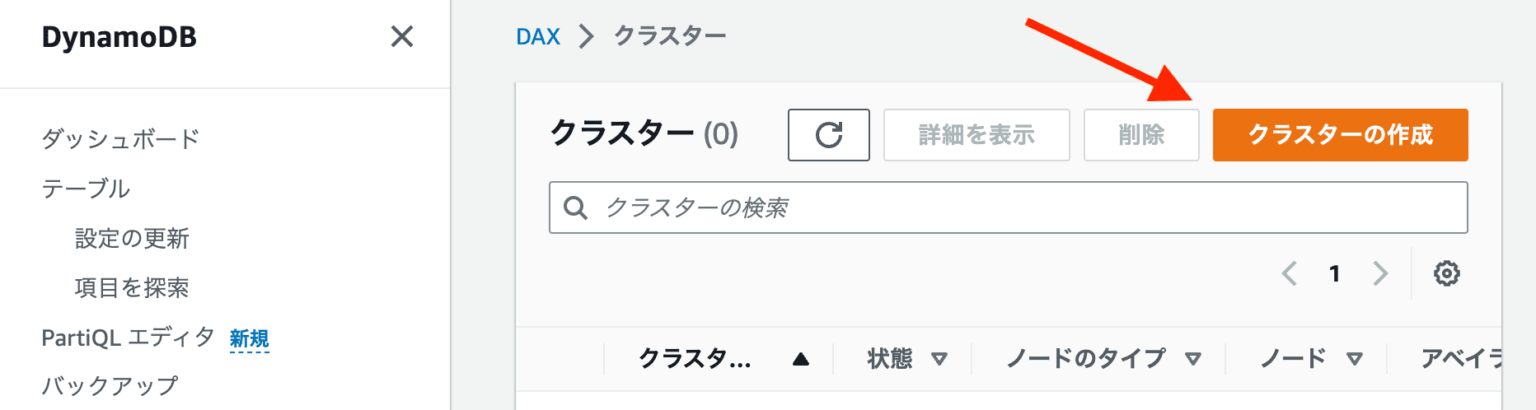The height and width of the screenshot is (410, 1536).
Task: Open 設定の更新 sidebar item
Action: click(x=132, y=238)
